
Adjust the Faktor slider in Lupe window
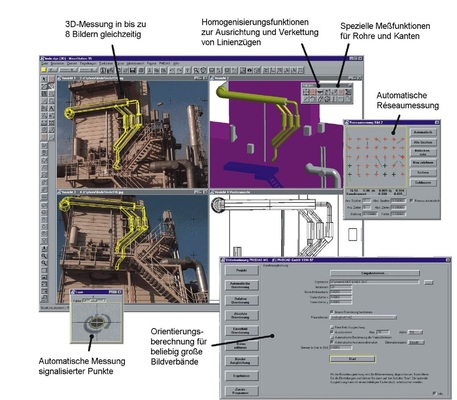[94, 300]
